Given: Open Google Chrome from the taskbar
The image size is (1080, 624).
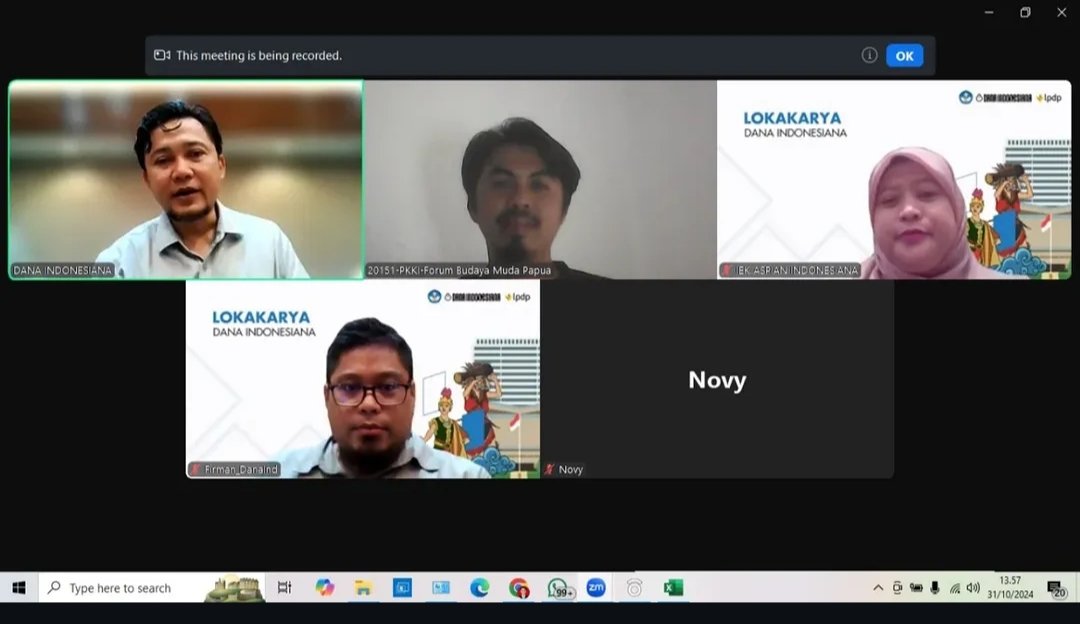Looking at the screenshot, I should tap(518, 588).
